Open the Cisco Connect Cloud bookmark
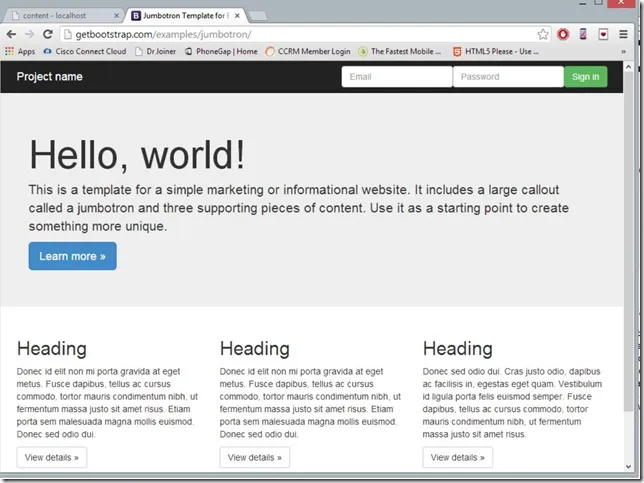The image size is (644, 483). click(84, 51)
